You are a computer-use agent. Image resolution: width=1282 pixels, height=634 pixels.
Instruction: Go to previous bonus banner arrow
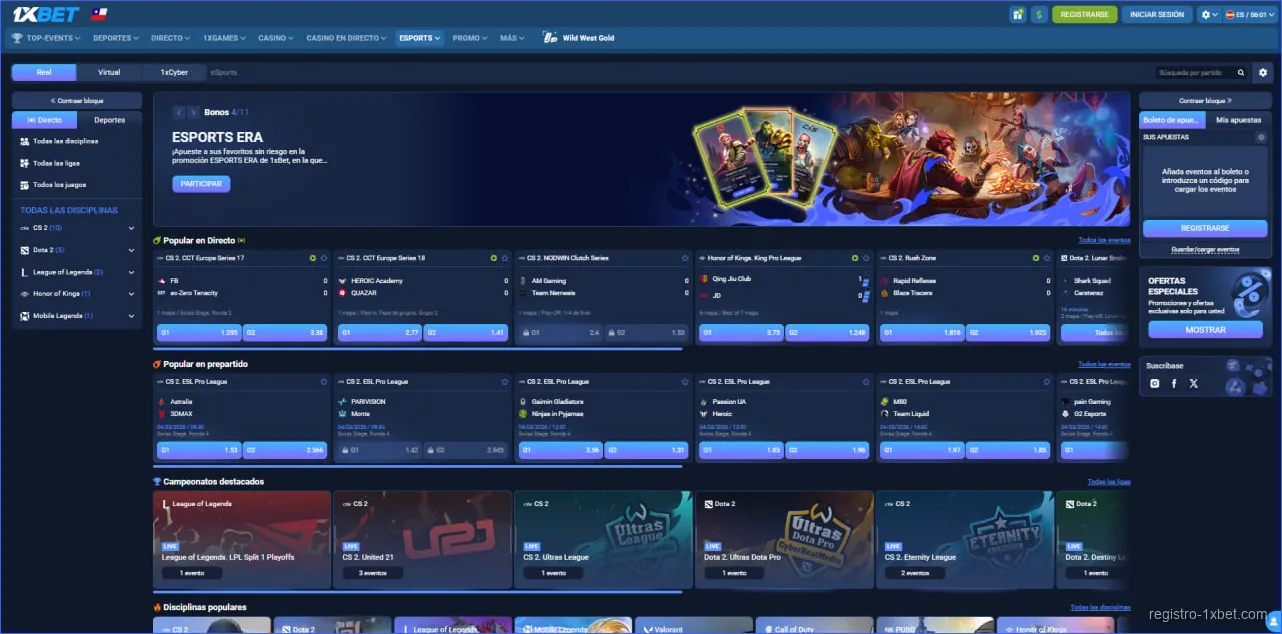tap(179, 113)
